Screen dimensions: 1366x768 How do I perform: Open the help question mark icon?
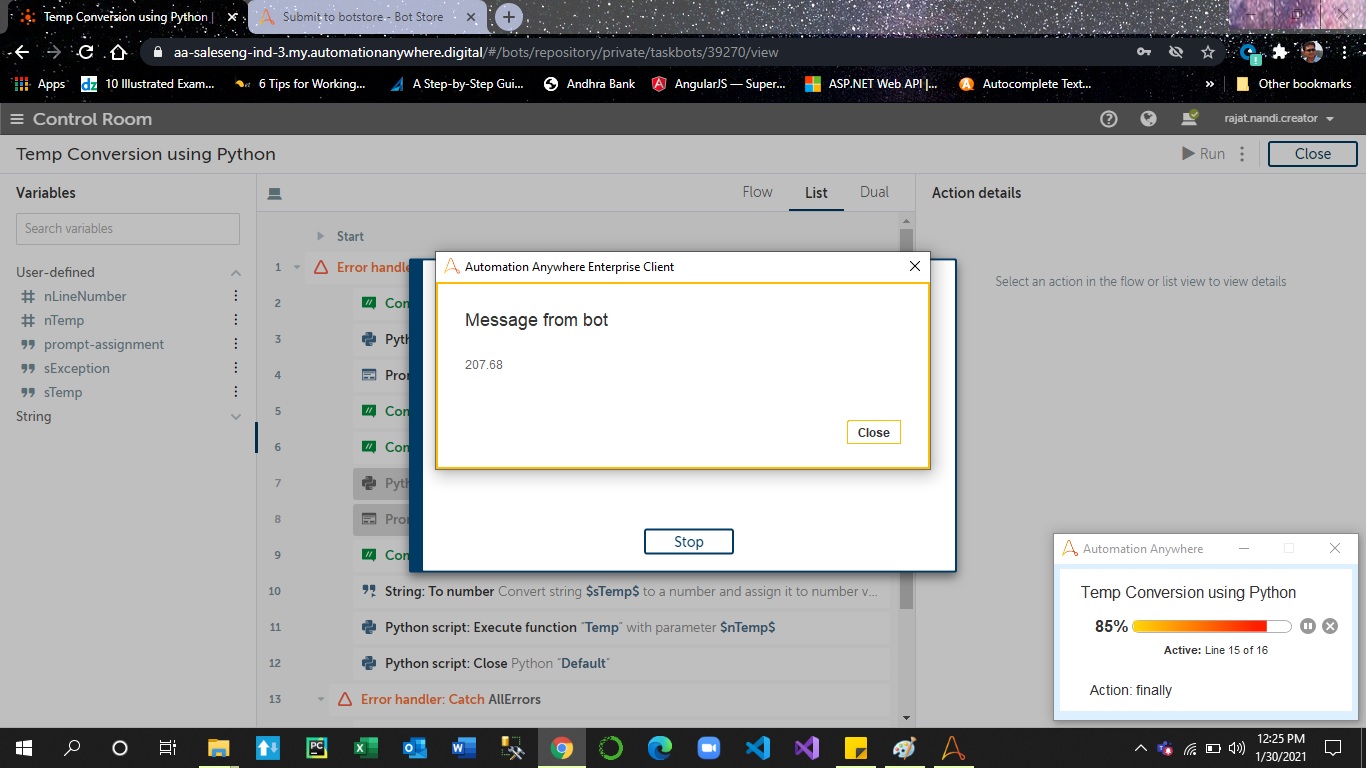click(1108, 119)
